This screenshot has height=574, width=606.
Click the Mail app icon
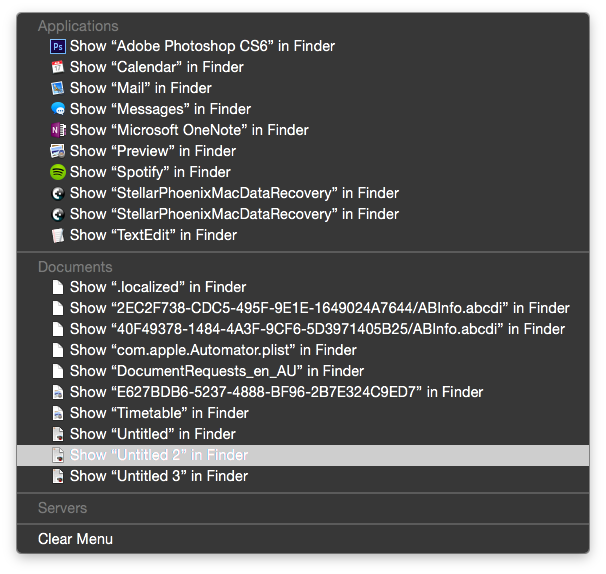(x=58, y=88)
